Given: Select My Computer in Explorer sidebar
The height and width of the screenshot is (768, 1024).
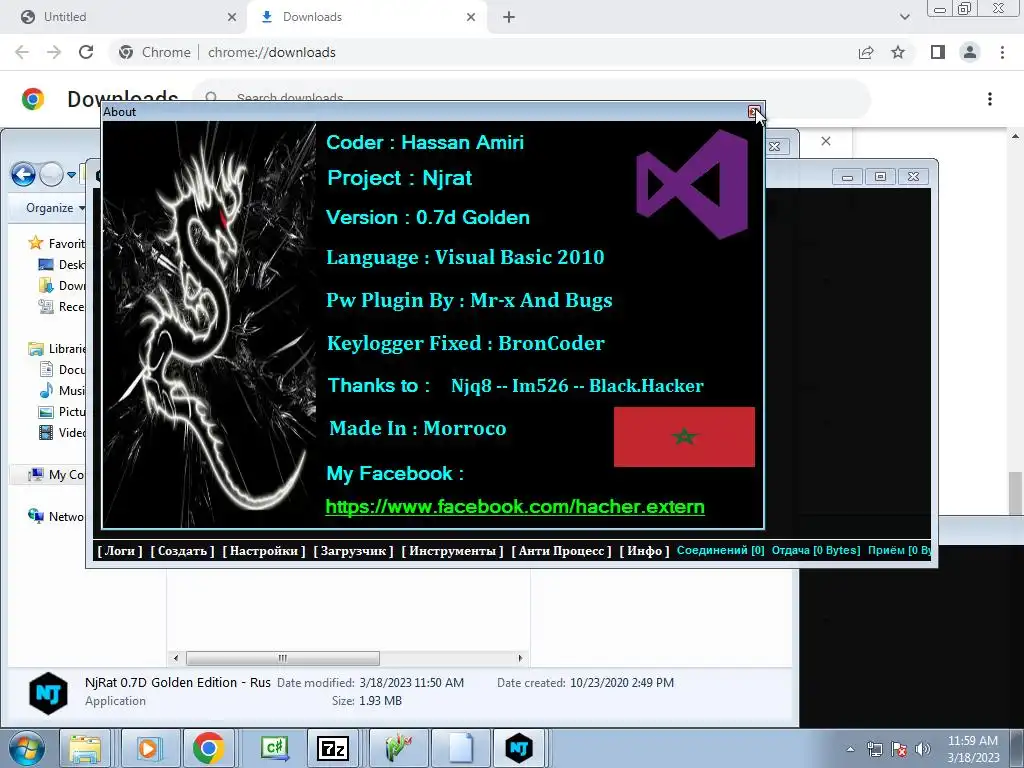Looking at the screenshot, I should click(x=57, y=475).
